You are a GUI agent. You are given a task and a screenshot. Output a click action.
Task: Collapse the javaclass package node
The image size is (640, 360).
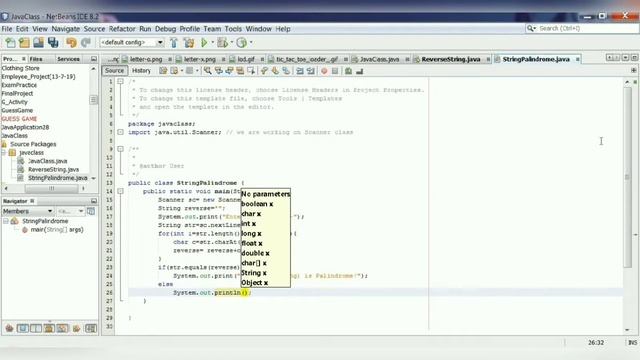pyautogui.click(x=4, y=153)
